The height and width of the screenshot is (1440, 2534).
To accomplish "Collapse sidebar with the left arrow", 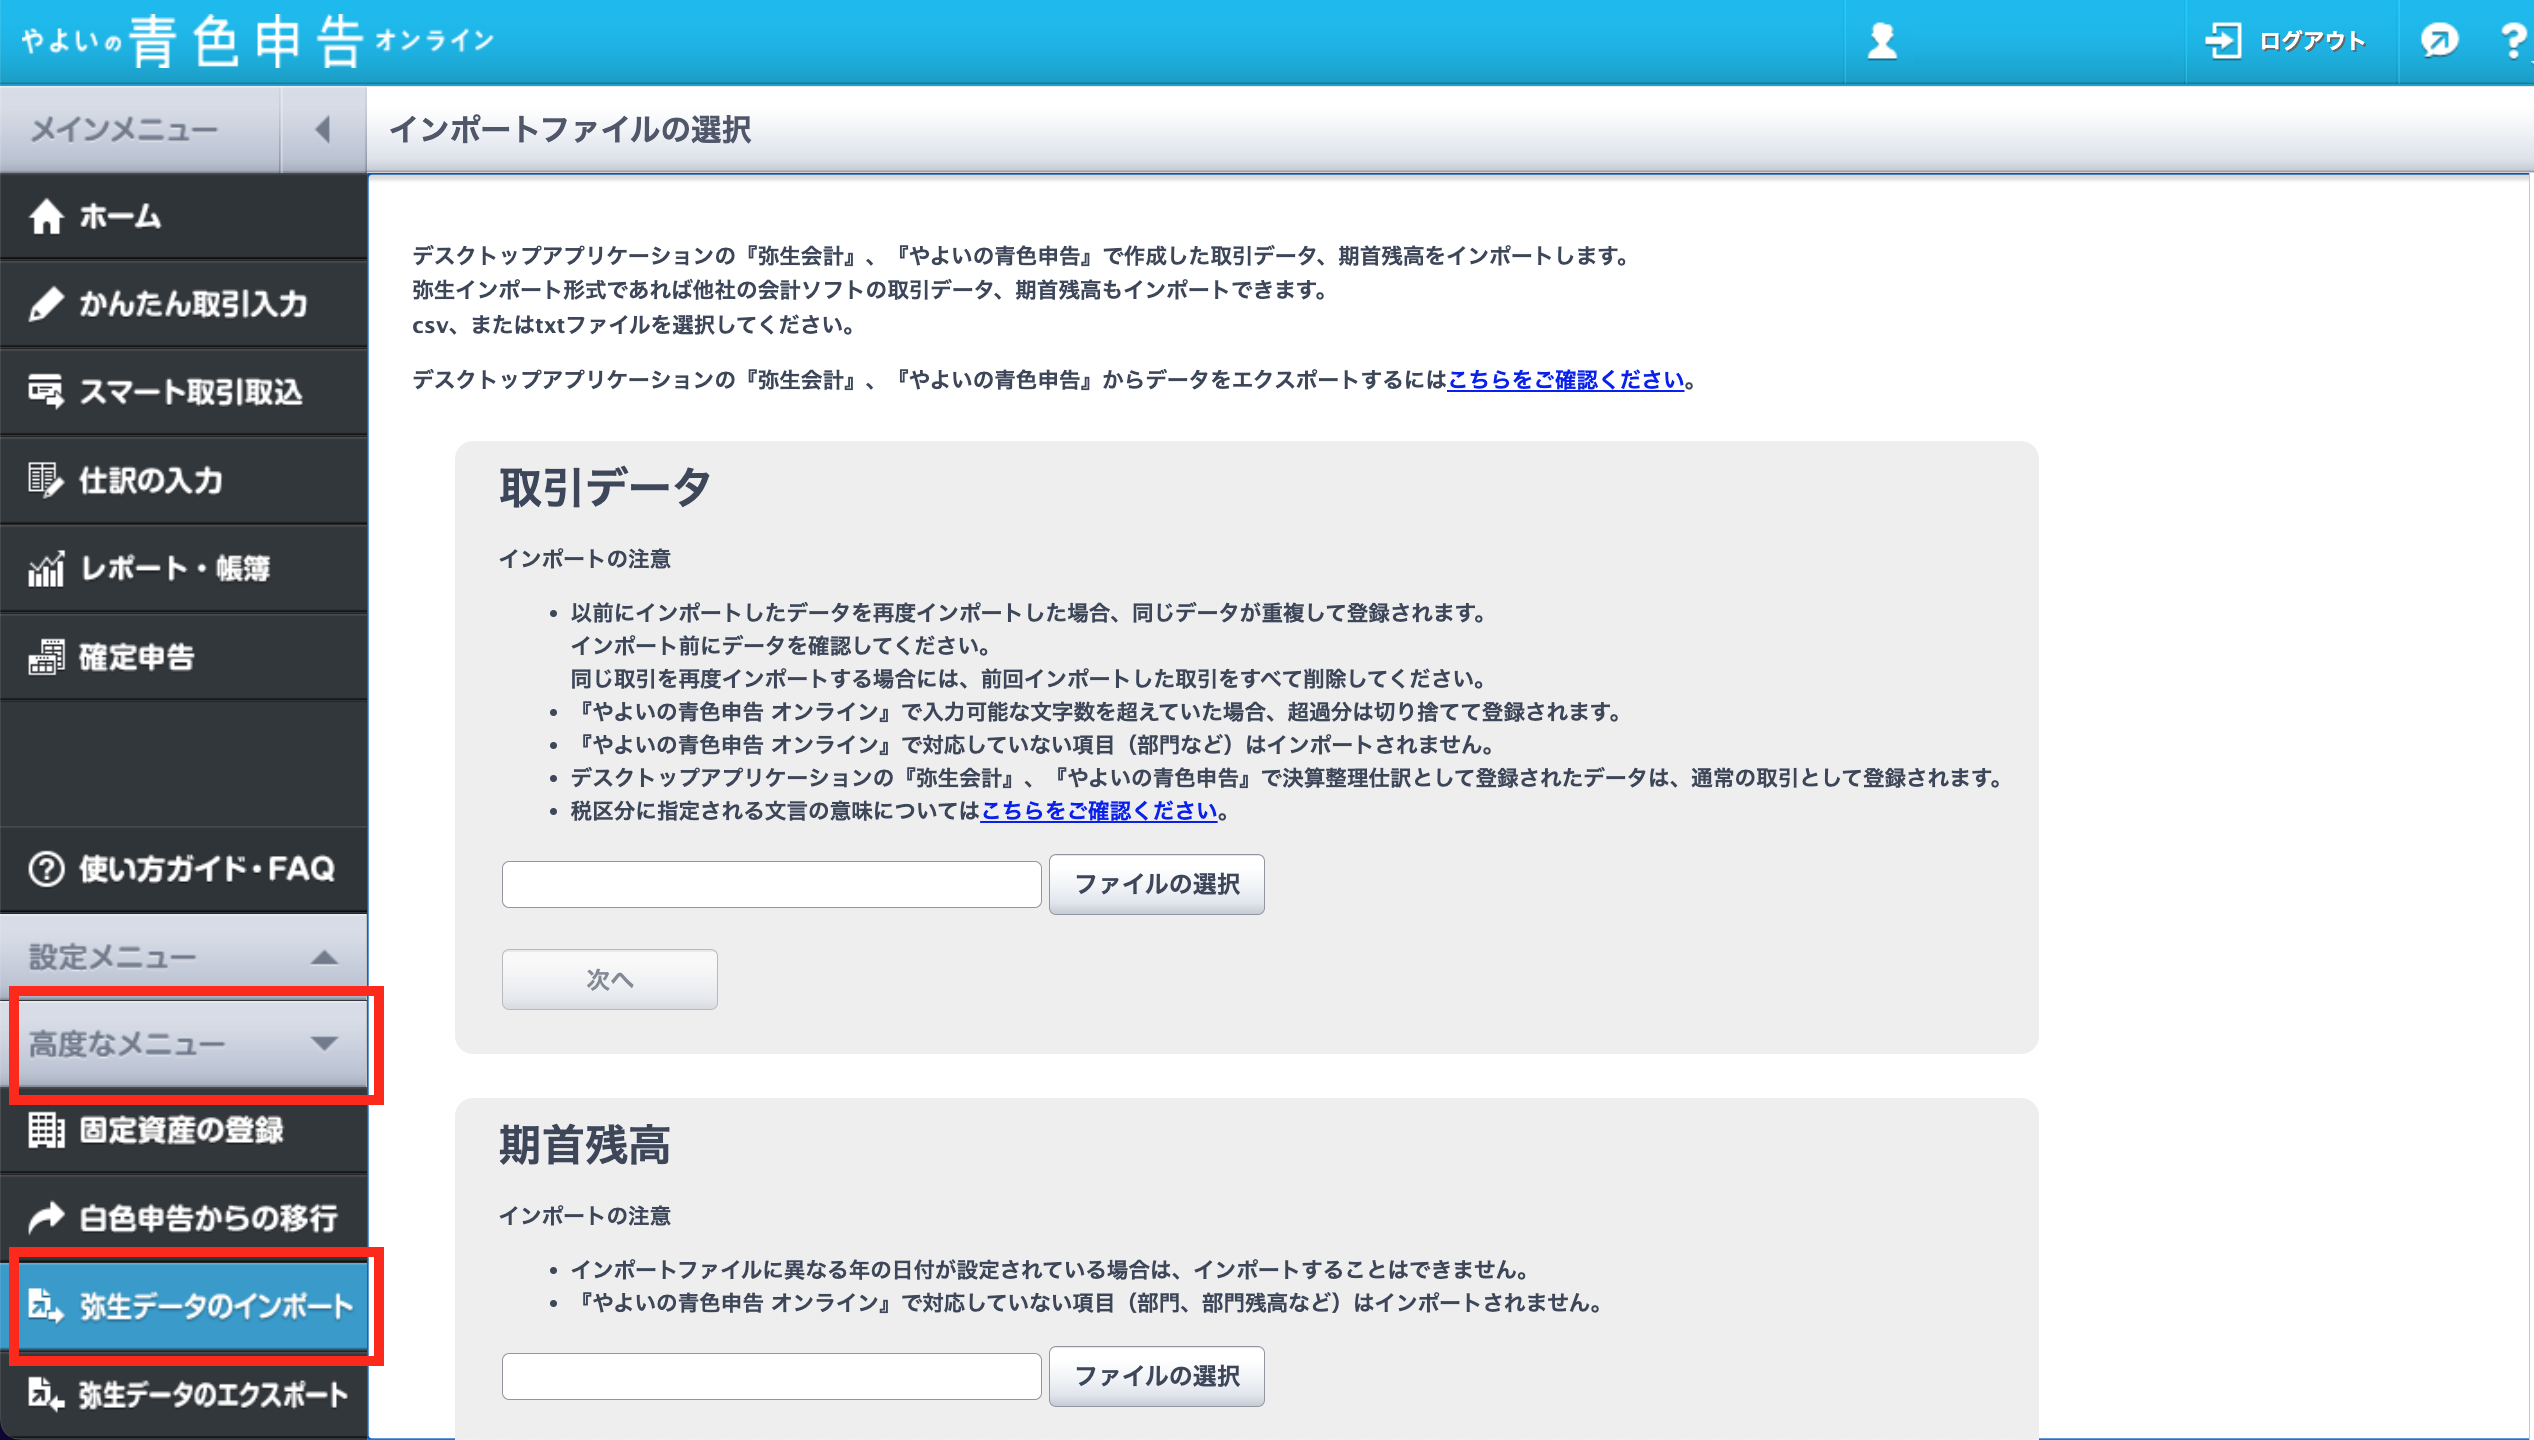I will 323,129.
